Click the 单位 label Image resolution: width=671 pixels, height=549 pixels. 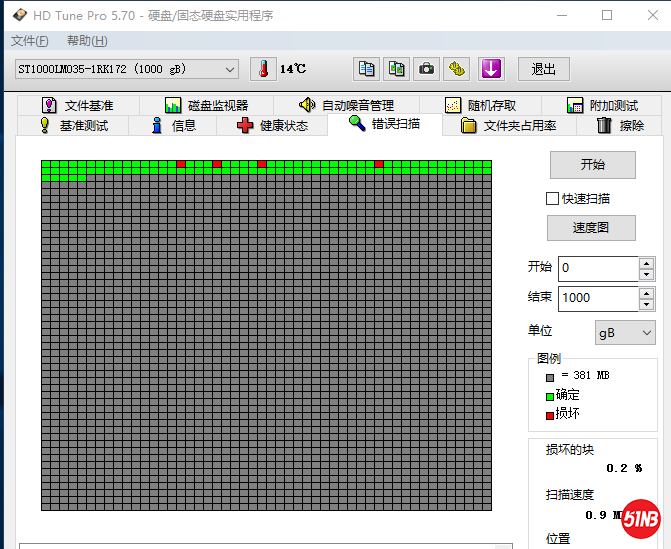[540, 330]
